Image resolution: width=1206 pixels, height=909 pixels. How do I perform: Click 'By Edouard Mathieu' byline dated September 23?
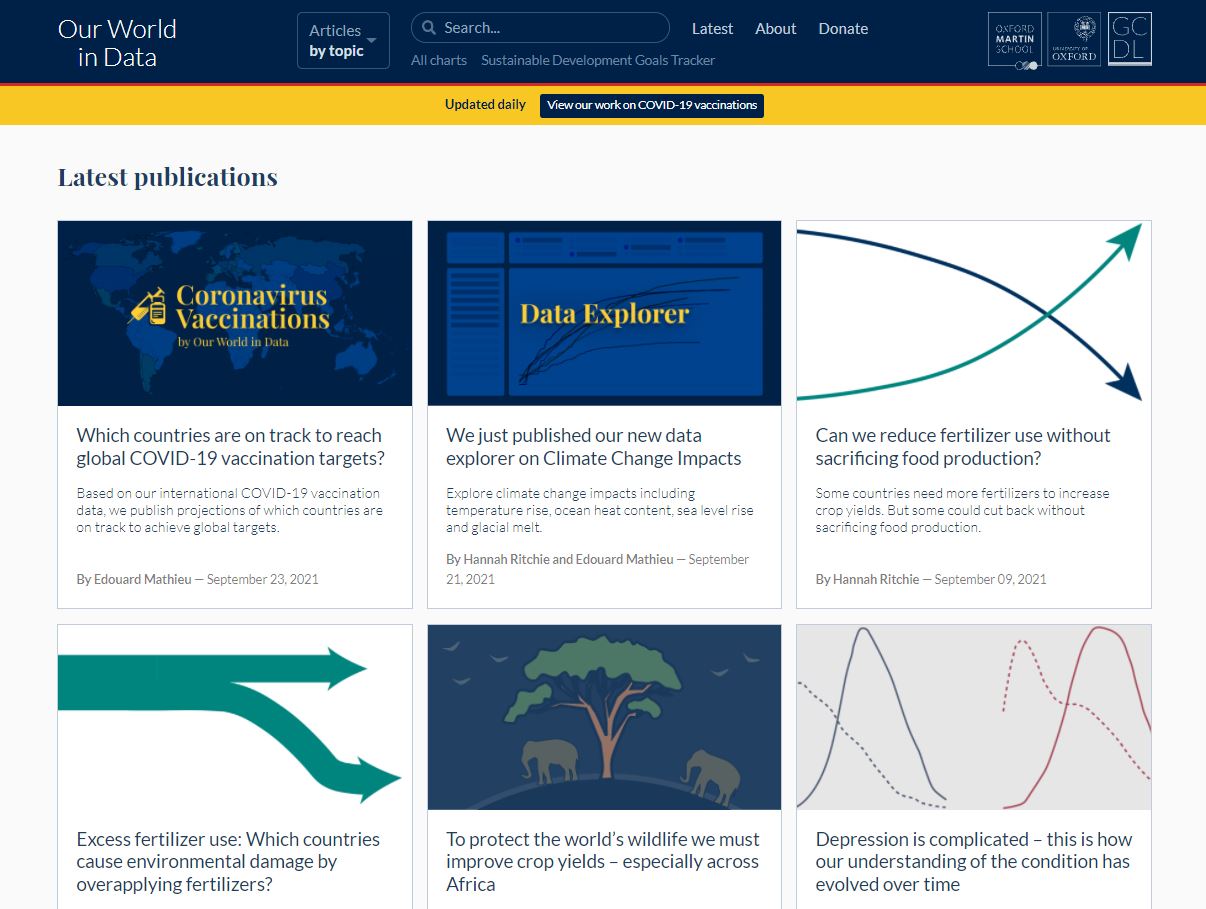[198, 579]
